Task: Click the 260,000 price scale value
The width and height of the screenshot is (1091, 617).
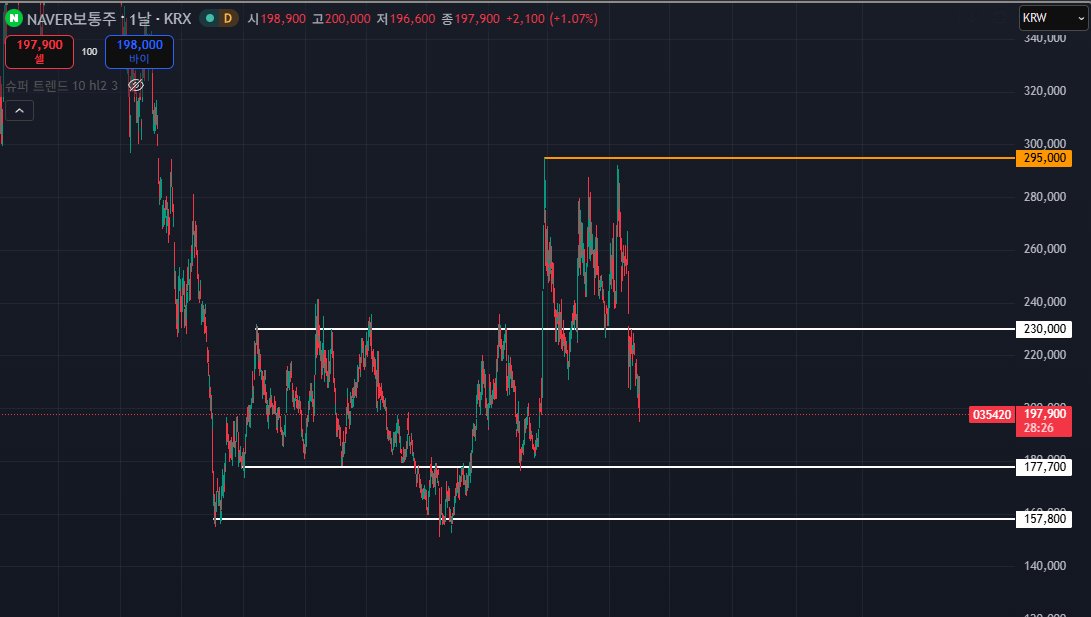Action: click(x=1044, y=248)
